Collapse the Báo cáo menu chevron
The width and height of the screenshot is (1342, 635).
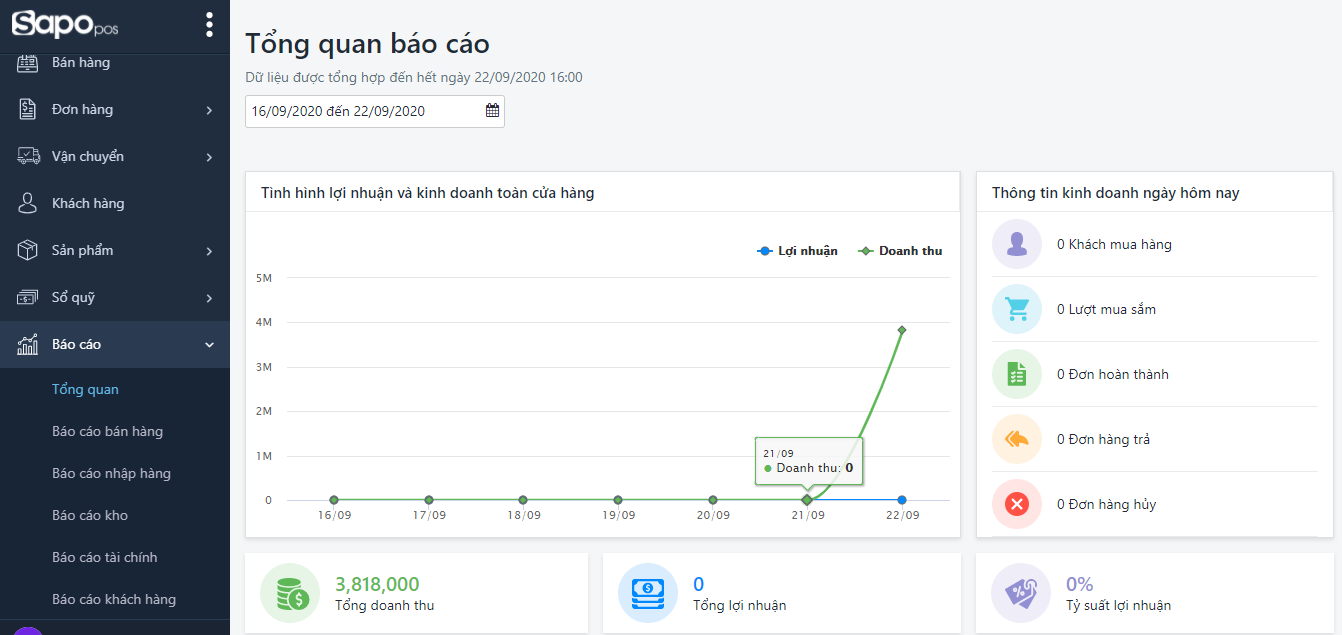click(x=209, y=345)
